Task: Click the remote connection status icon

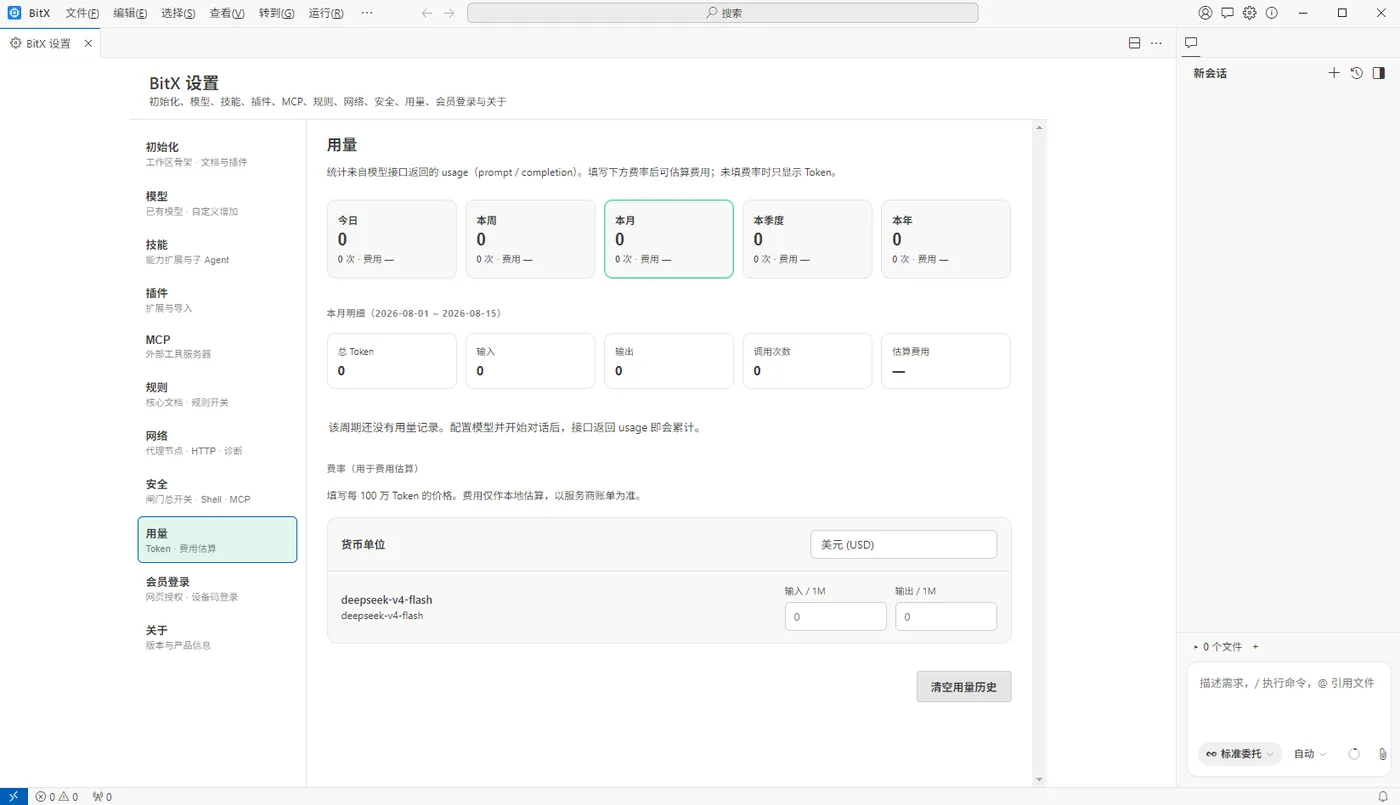Action: pyautogui.click(x=14, y=796)
